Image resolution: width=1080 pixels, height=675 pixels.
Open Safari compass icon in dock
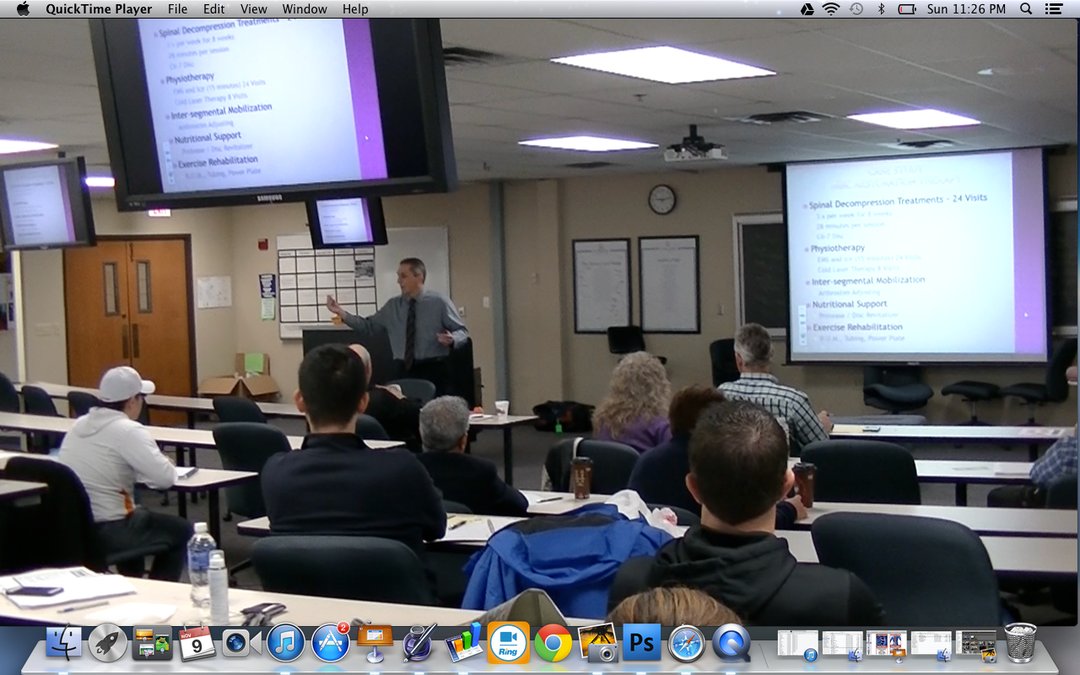coord(686,643)
